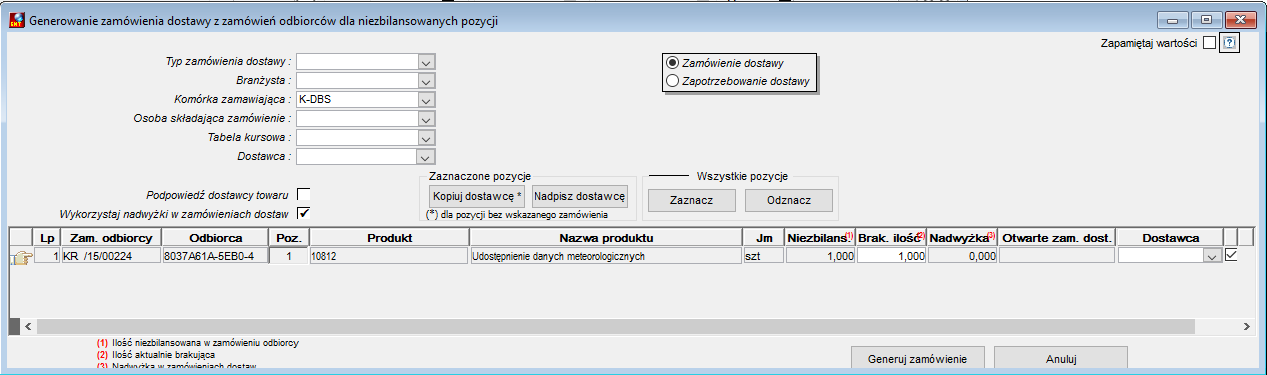Click the Nadpisz dostawcę button
The height and width of the screenshot is (375, 1267).
point(580,196)
